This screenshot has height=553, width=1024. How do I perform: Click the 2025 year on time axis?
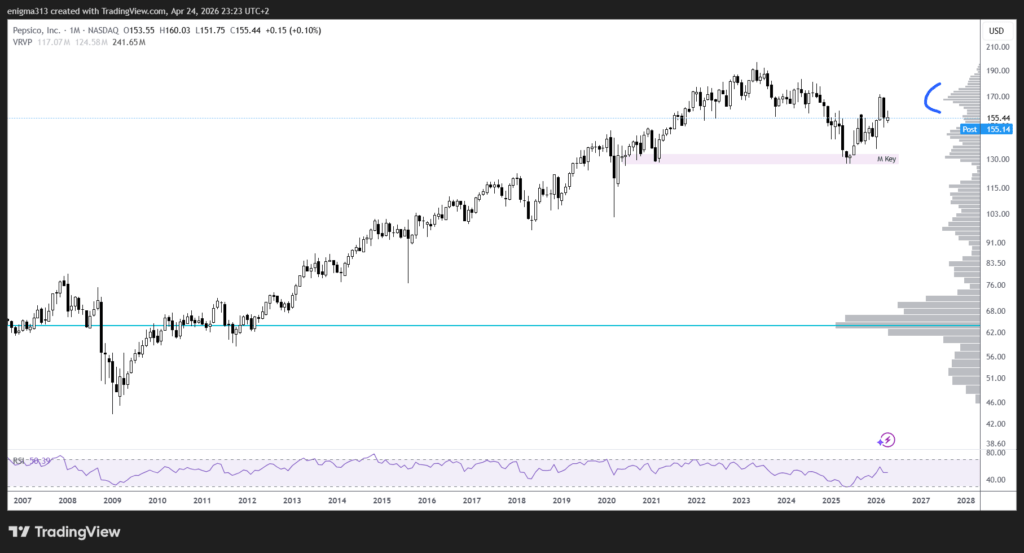tap(831, 501)
